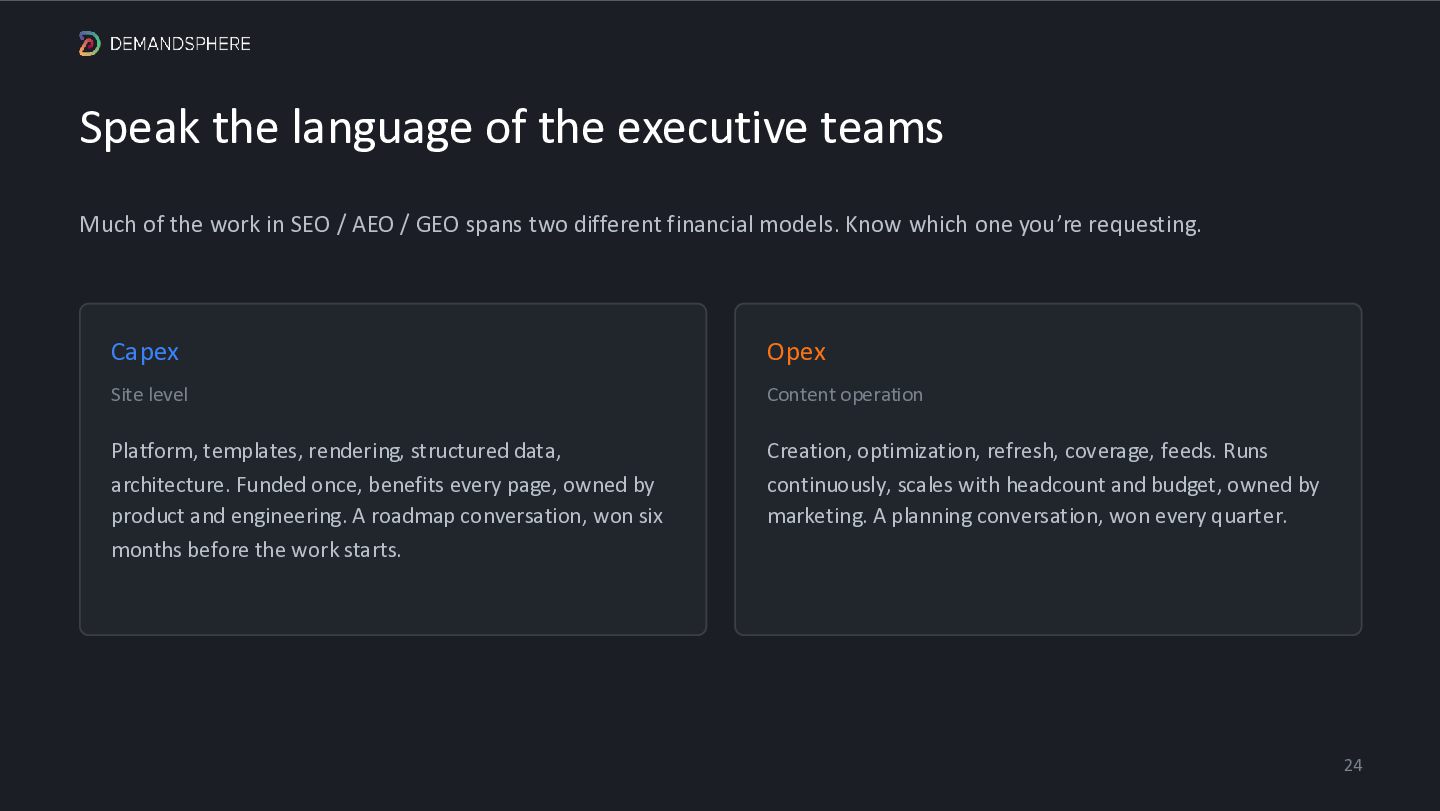The height and width of the screenshot is (811, 1440).
Task: Click 'months before the work starts' line
Action: pyautogui.click(x=256, y=550)
